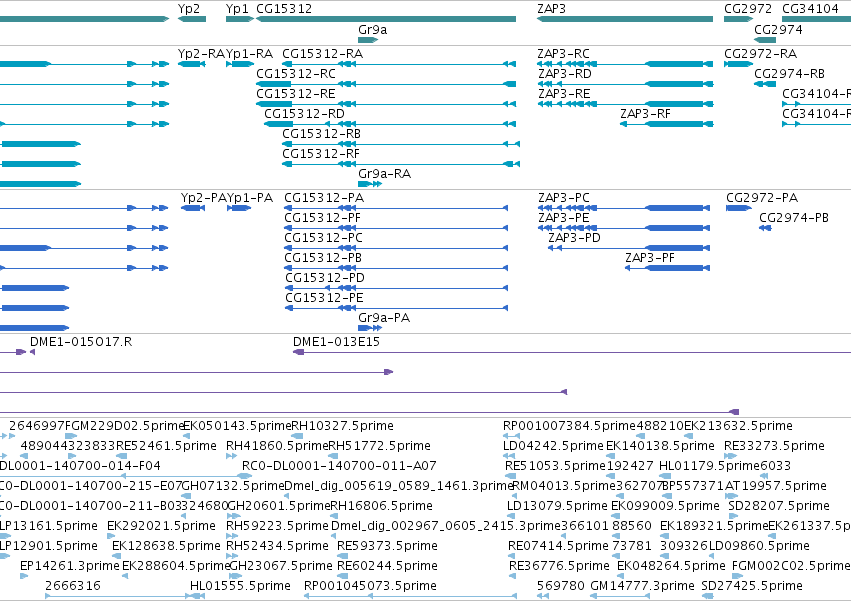
Task: Select protein CG15312-PD
Action: click(x=325, y=278)
